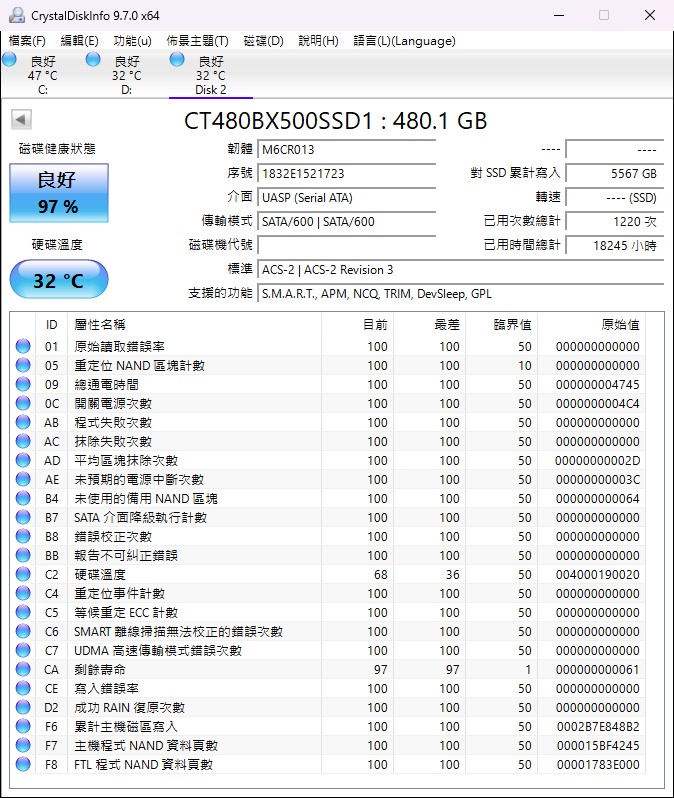Screen dimensions: 674x798
Task: Click status circle for attribute F8
Action: coord(23,764)
